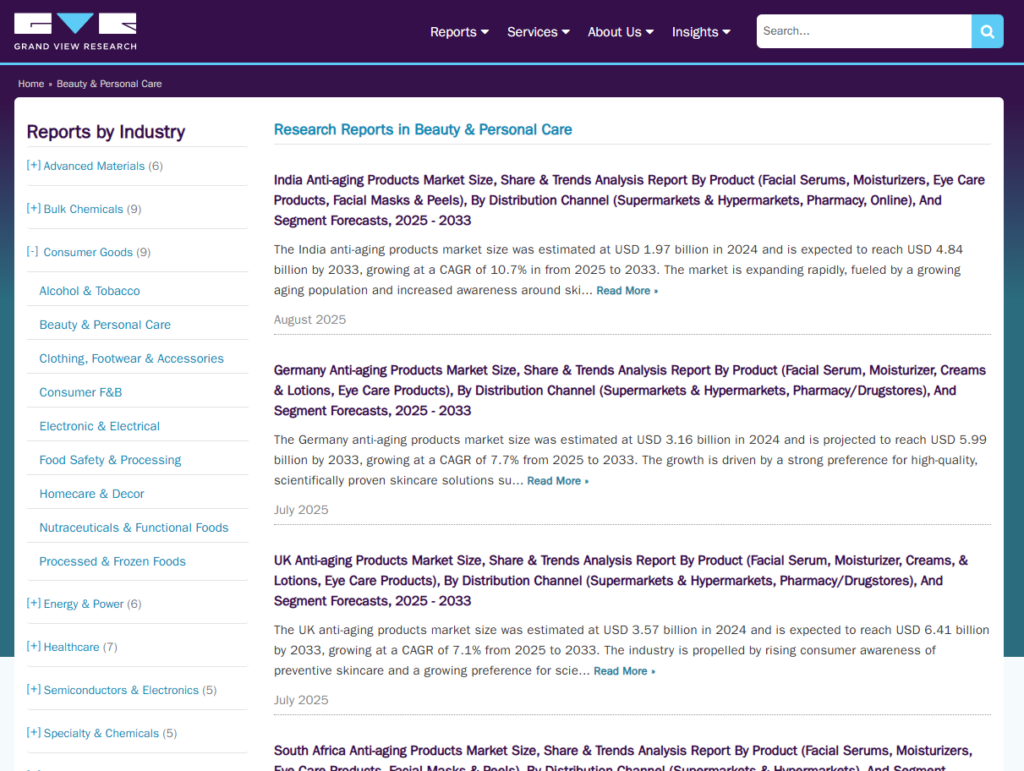Collapse the Consumer Goods category
1024x771 pixels.
click(34, 252)
